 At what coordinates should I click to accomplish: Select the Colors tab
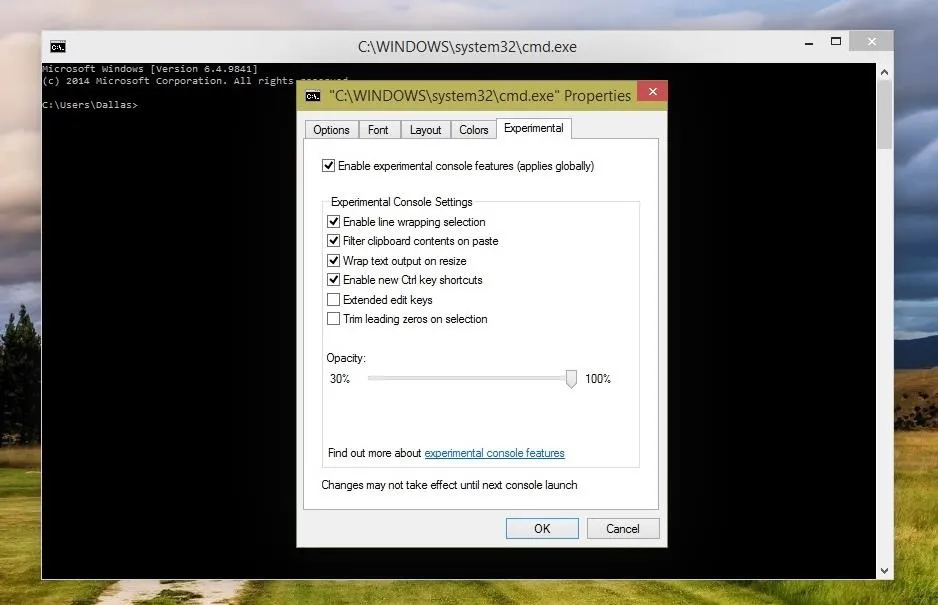[x=474, y=130]
